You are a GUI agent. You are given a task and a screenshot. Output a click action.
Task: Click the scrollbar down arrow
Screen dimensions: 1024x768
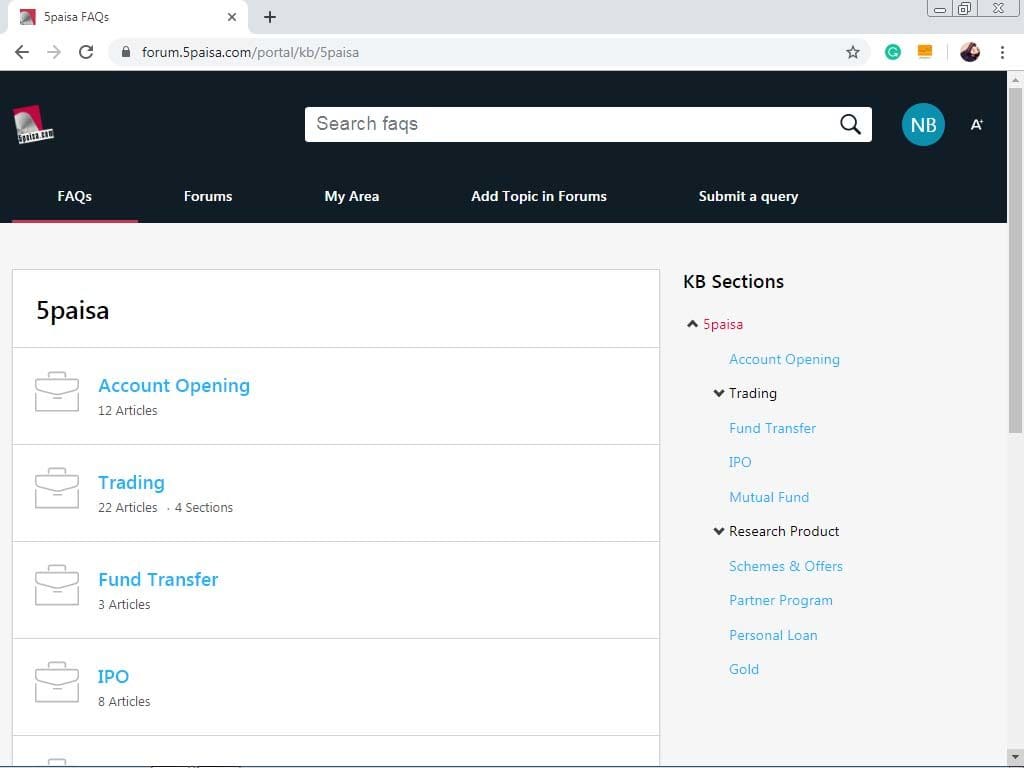click(x=1014, y=757)
